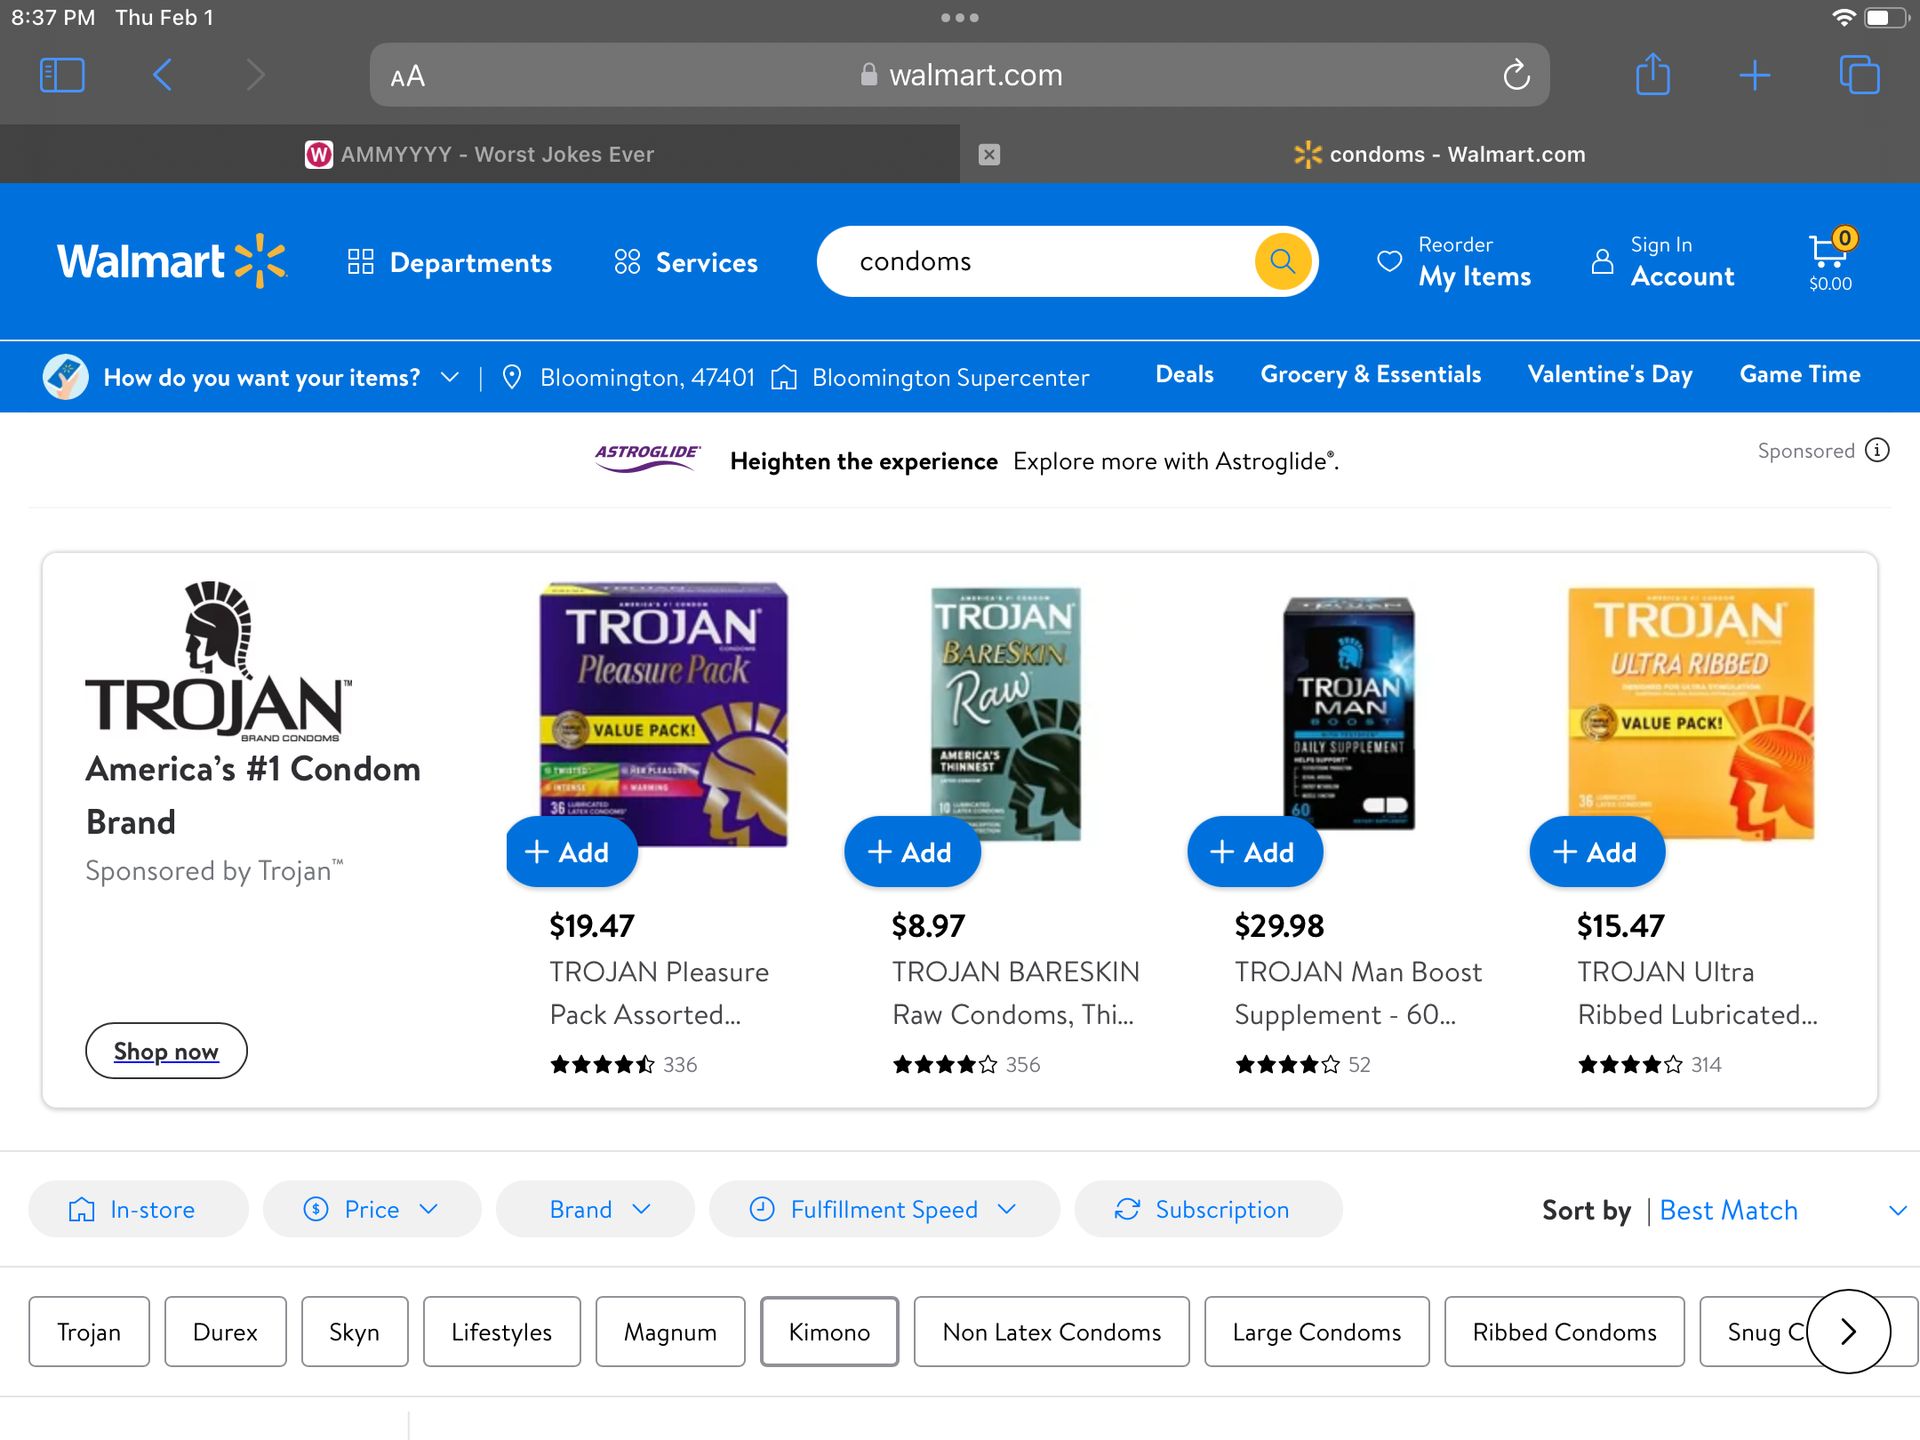Toggle the Subscription filter chip
This screenshot has height=1440, width=1920.
pyautogui.click(x=1207, y=1209)
